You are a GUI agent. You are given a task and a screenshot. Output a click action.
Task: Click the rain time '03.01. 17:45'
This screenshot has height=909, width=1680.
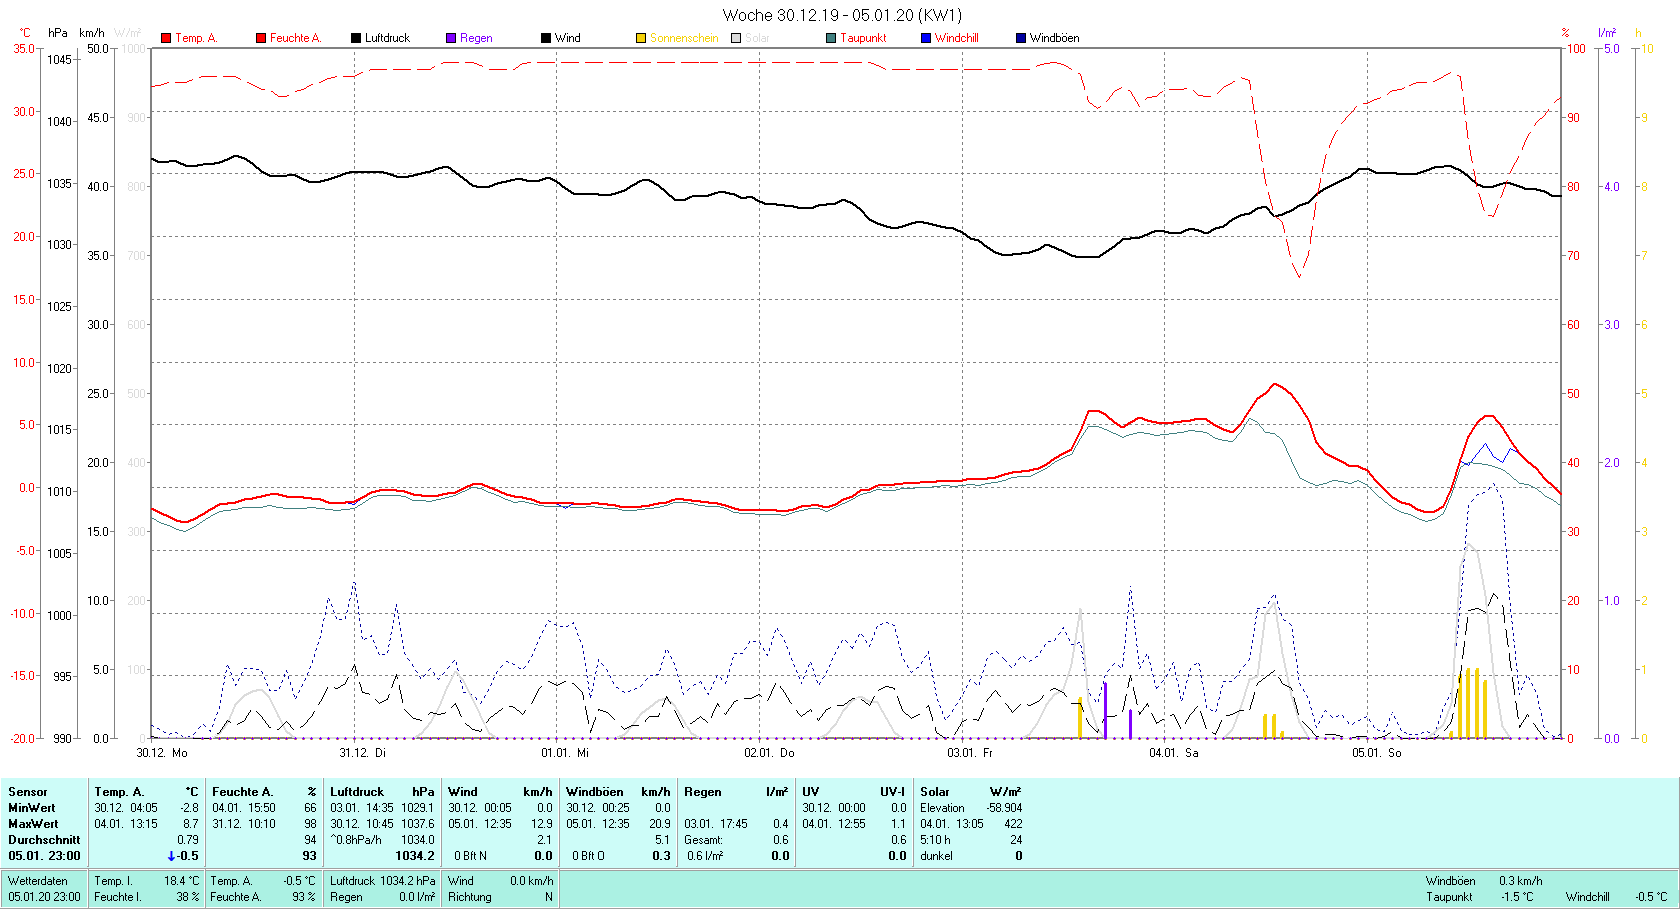click(x=716, y=824)
